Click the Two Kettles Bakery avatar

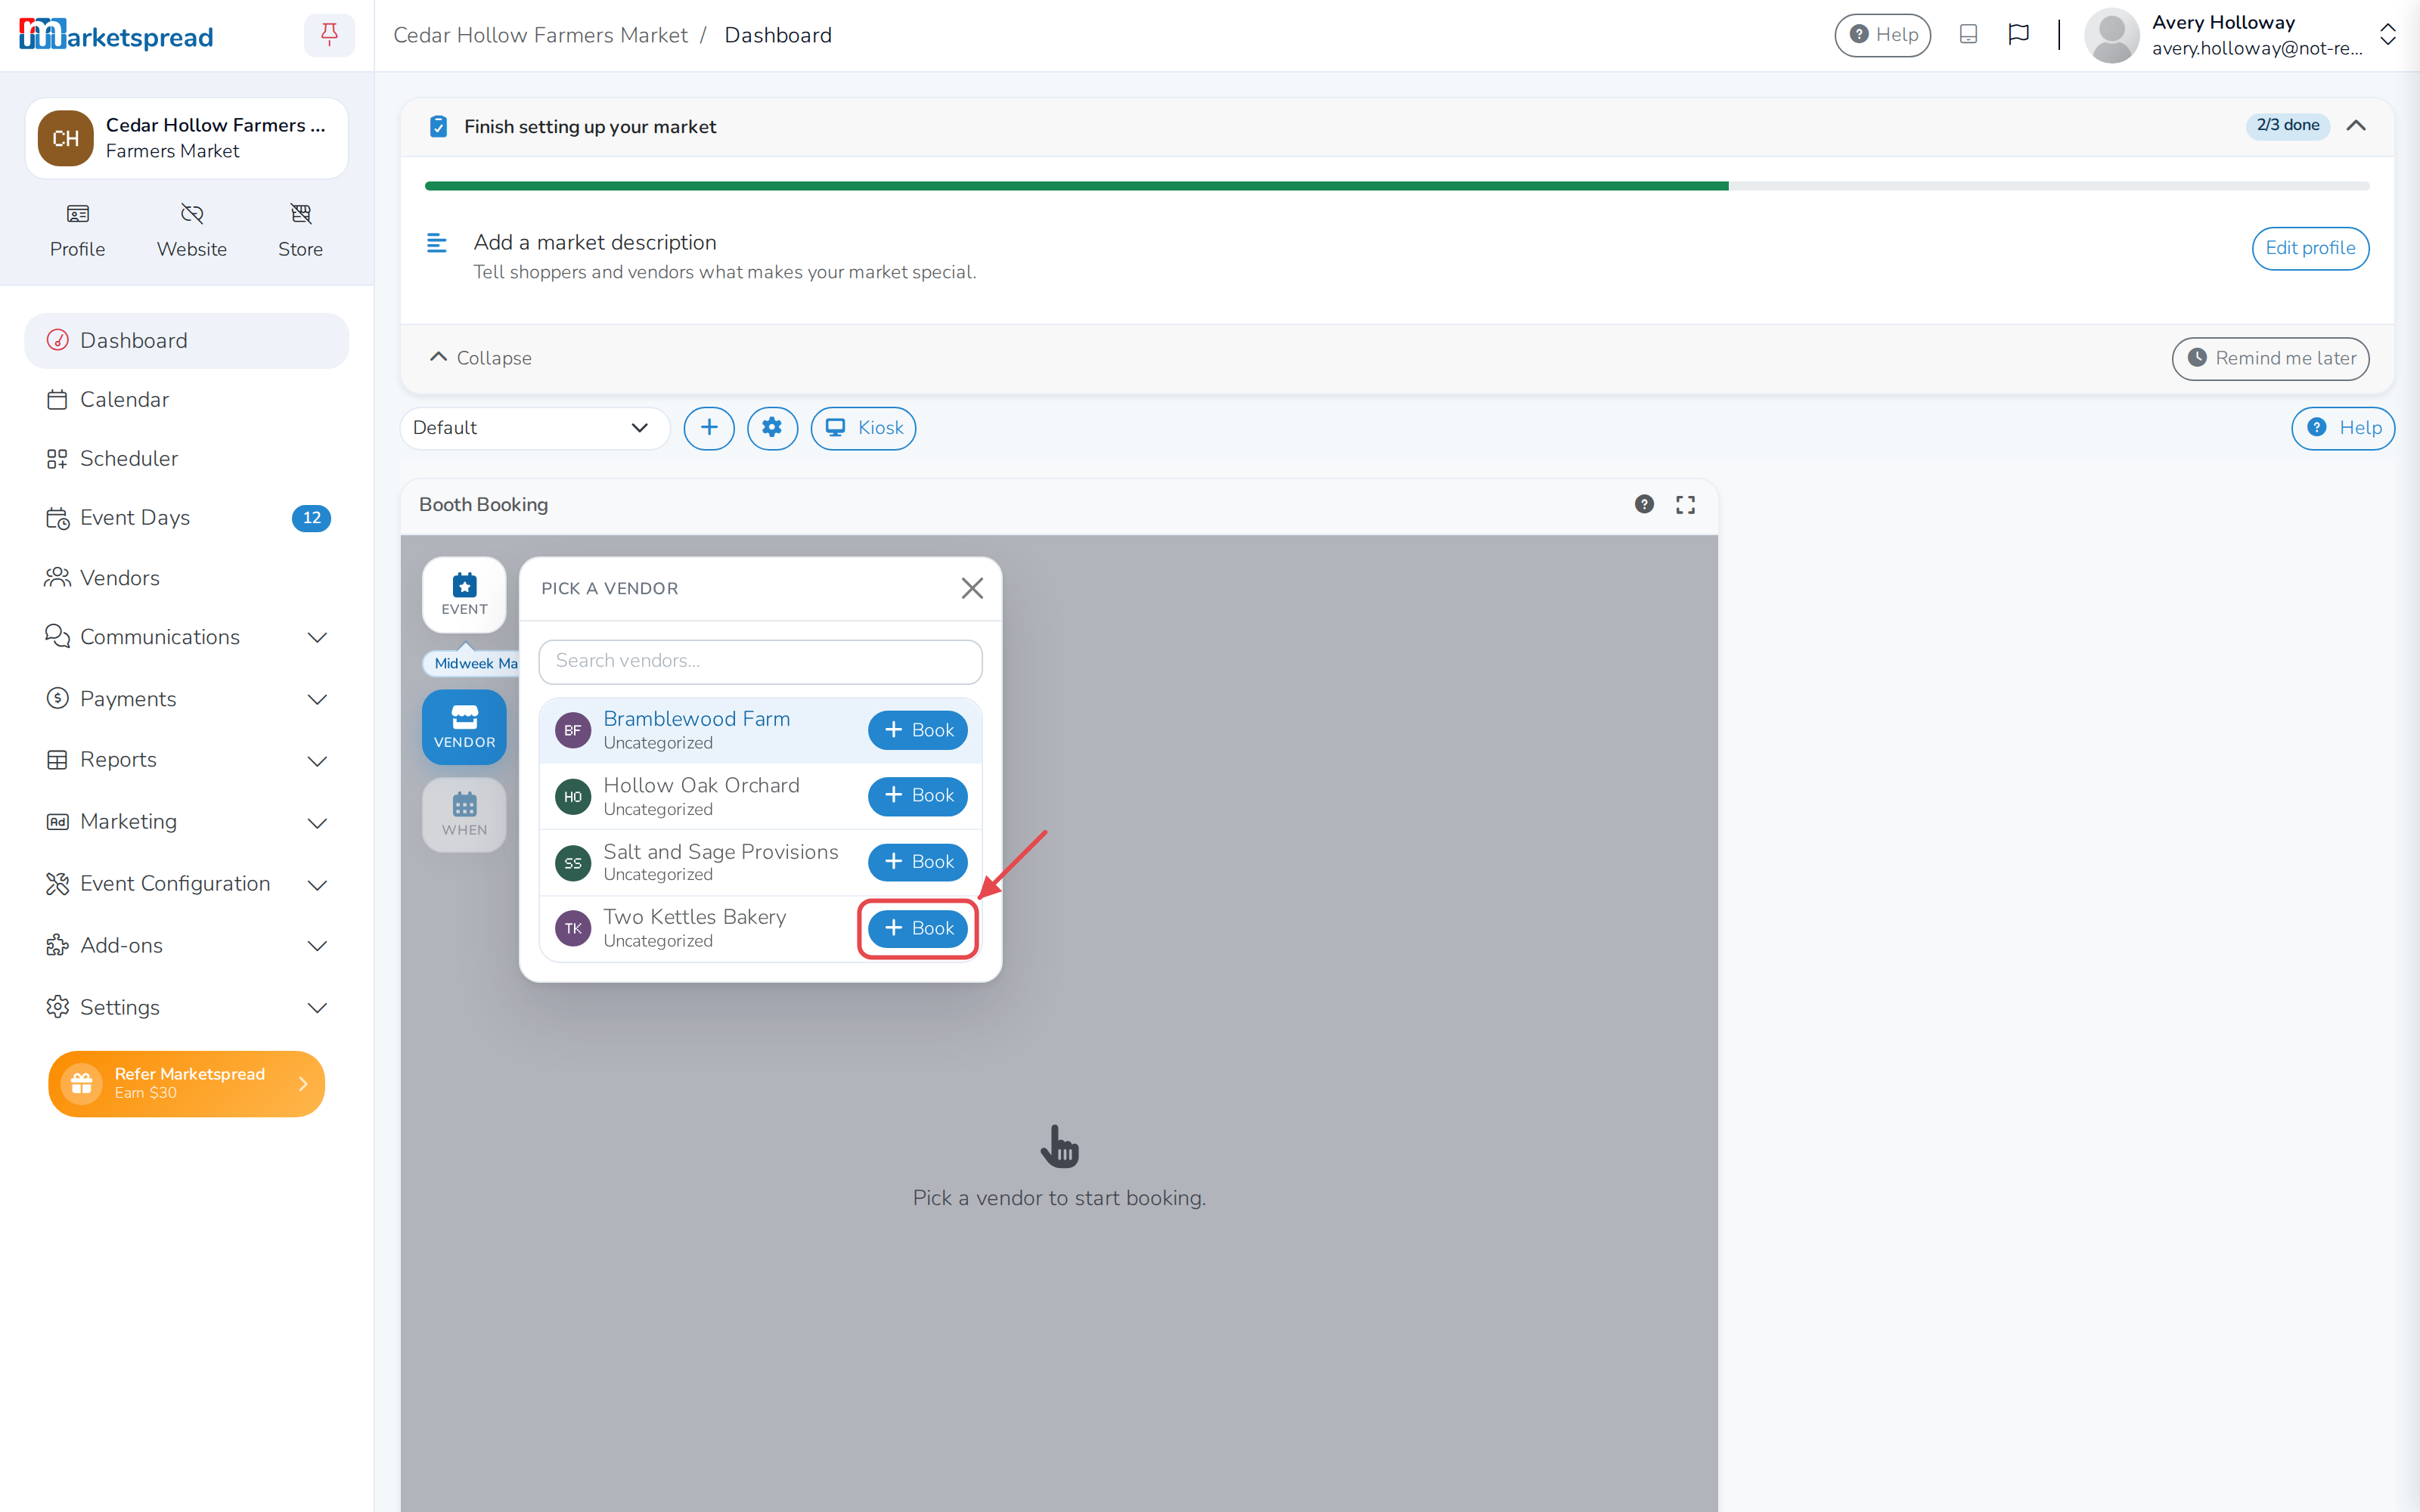[x=573, y=929]
